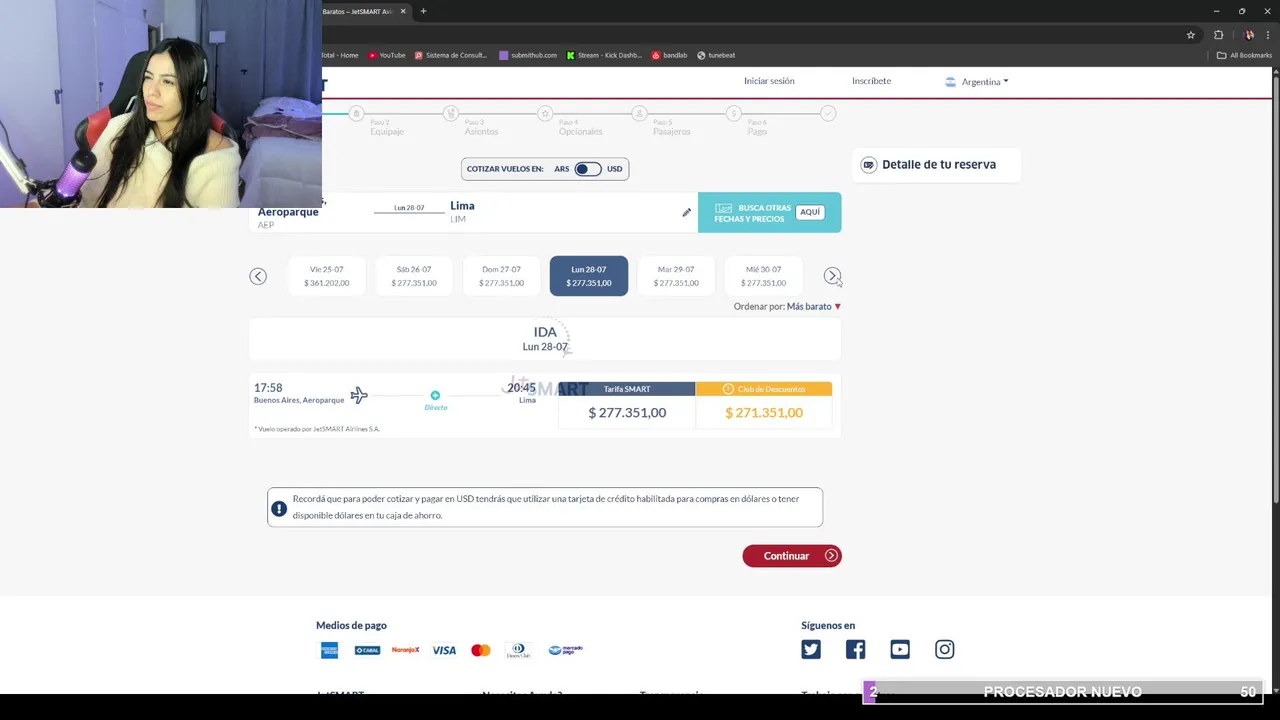Open the YouTube social icon
This screenshot has height=720, width=1280.
coord(900,649)
